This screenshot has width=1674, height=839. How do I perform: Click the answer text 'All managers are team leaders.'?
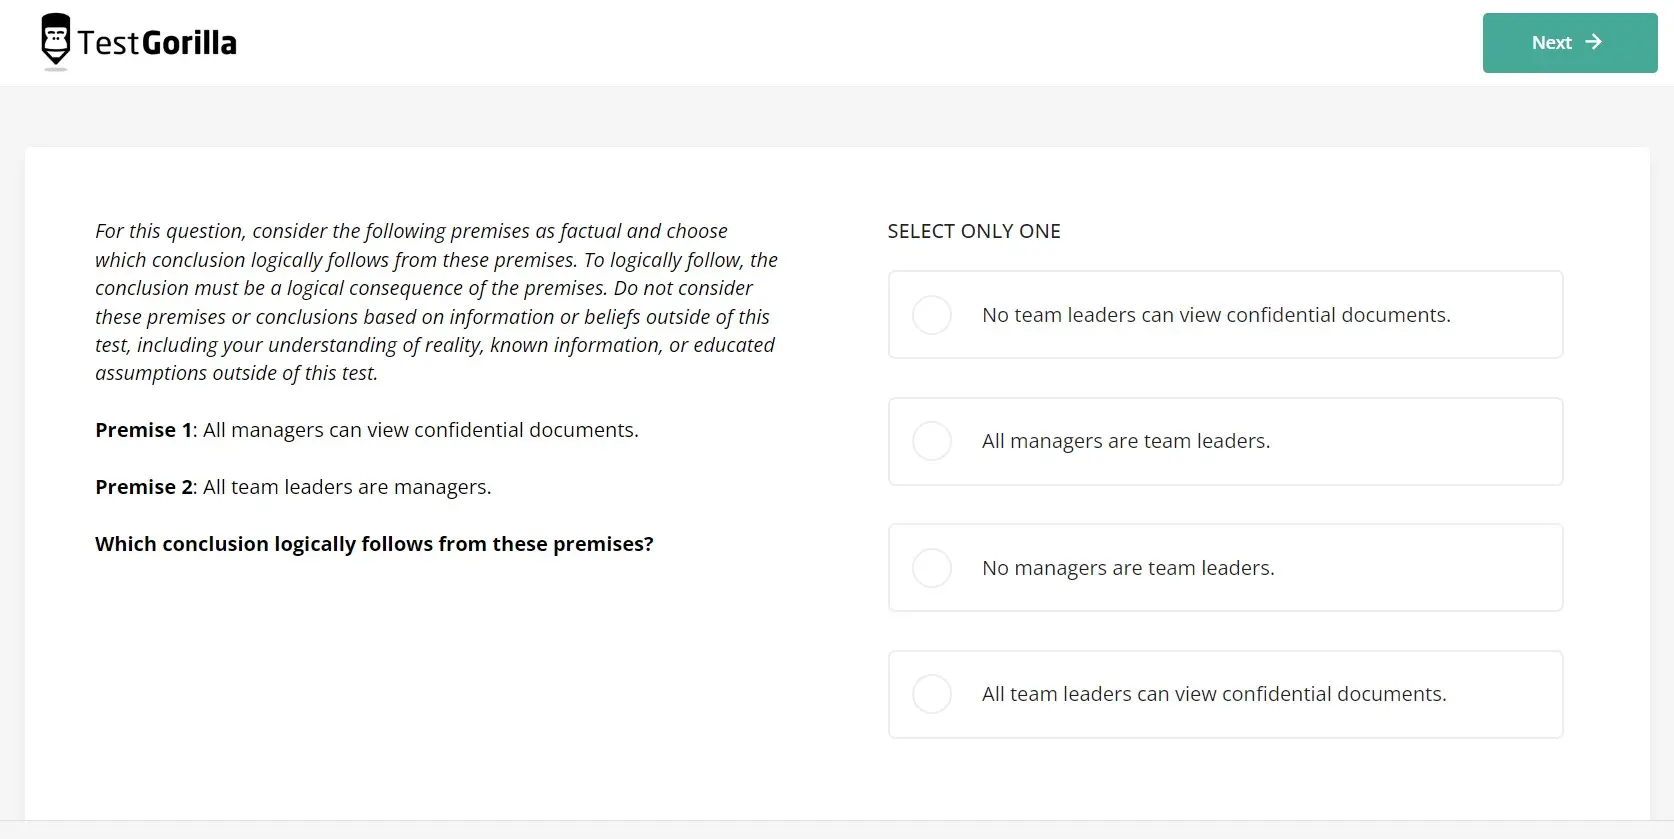click(1125, 441)
